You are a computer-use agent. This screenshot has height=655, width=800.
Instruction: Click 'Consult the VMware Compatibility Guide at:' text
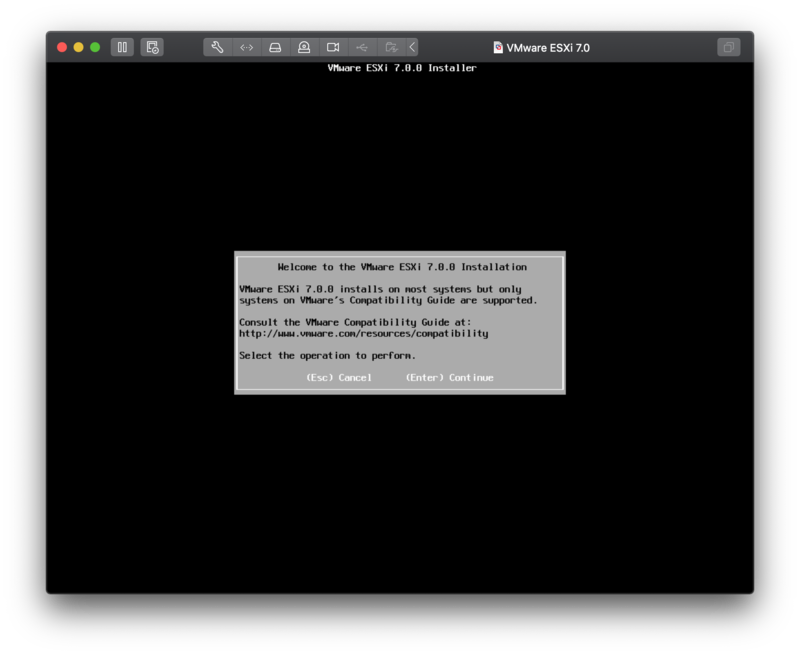click(355, 322)
